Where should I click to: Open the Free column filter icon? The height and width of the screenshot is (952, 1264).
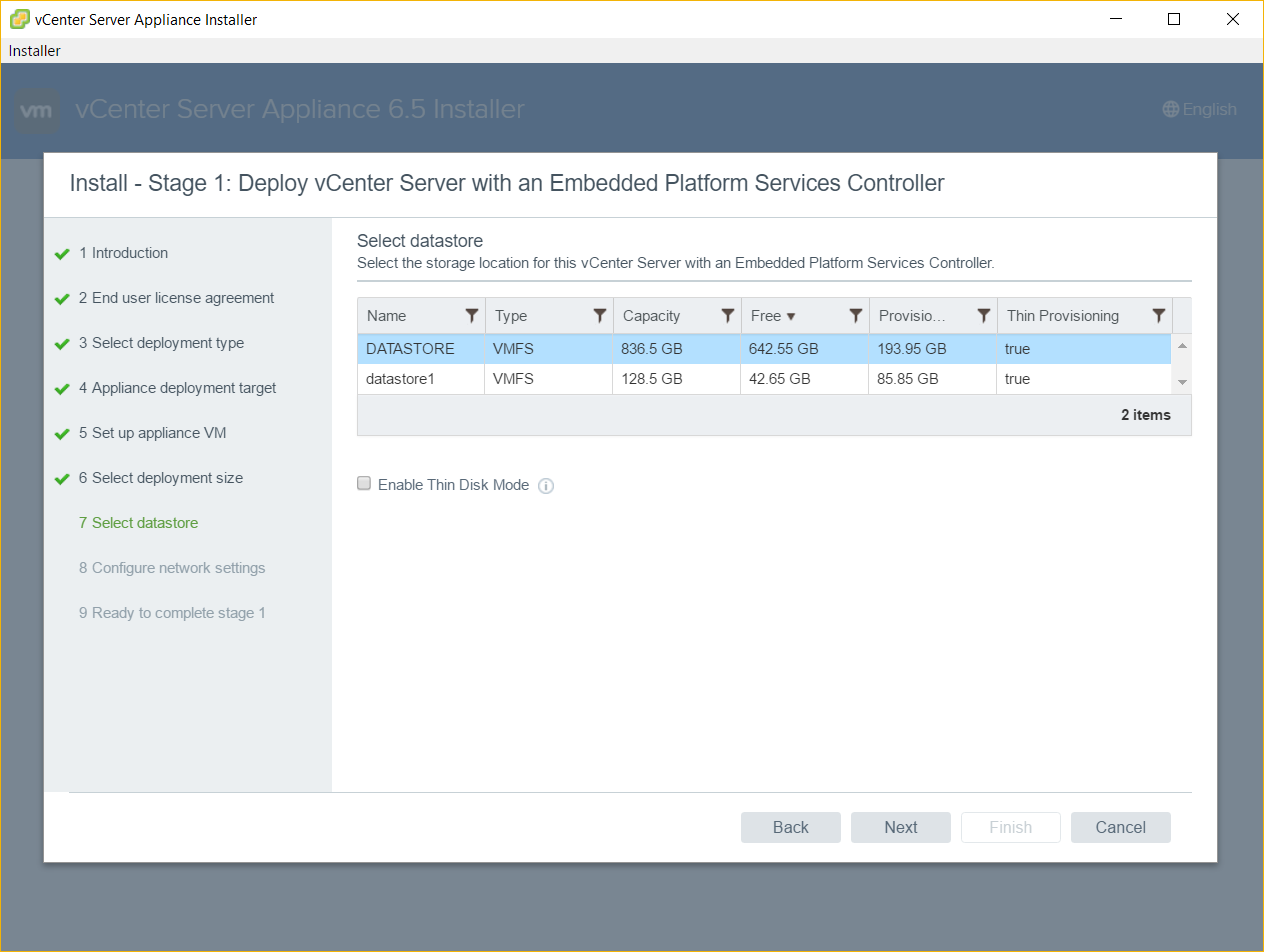coord(856,316)
